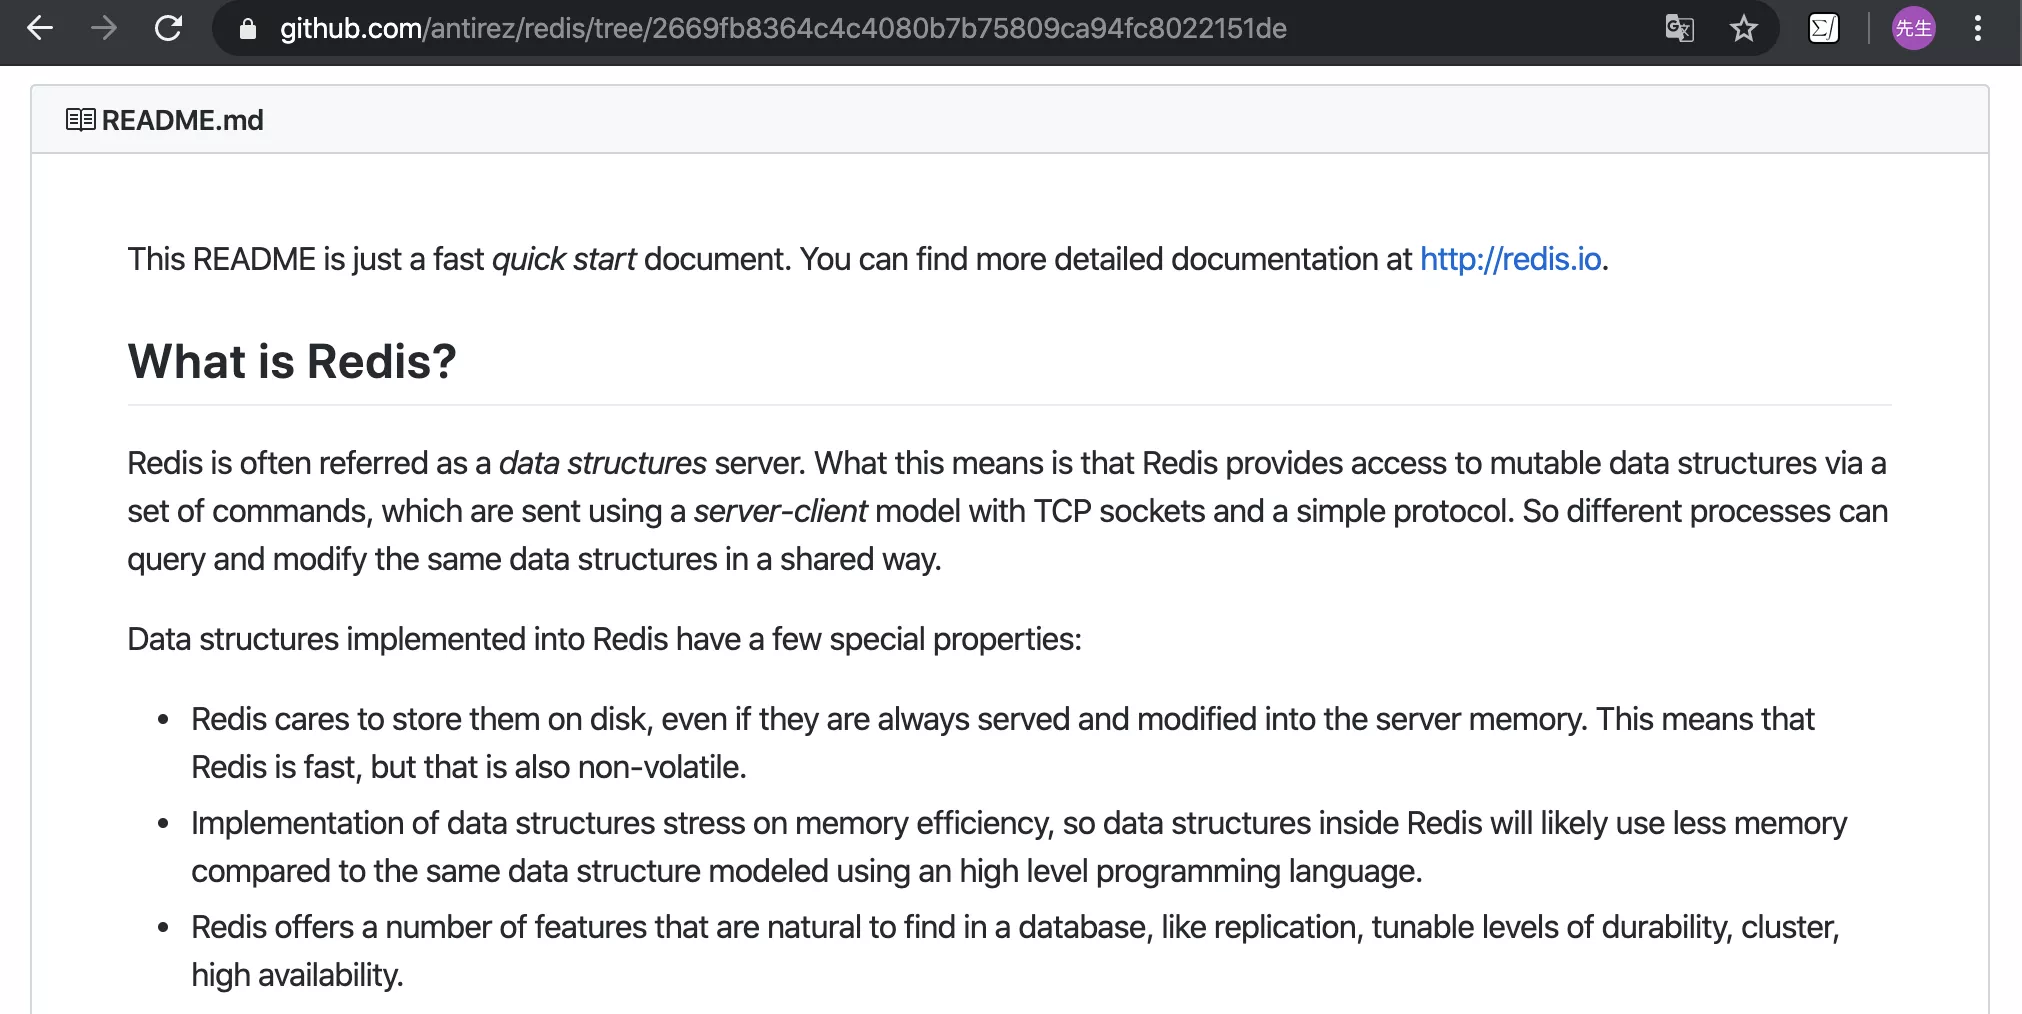
Task: Click the README.md file title
Action: click(x=182, y=120)
